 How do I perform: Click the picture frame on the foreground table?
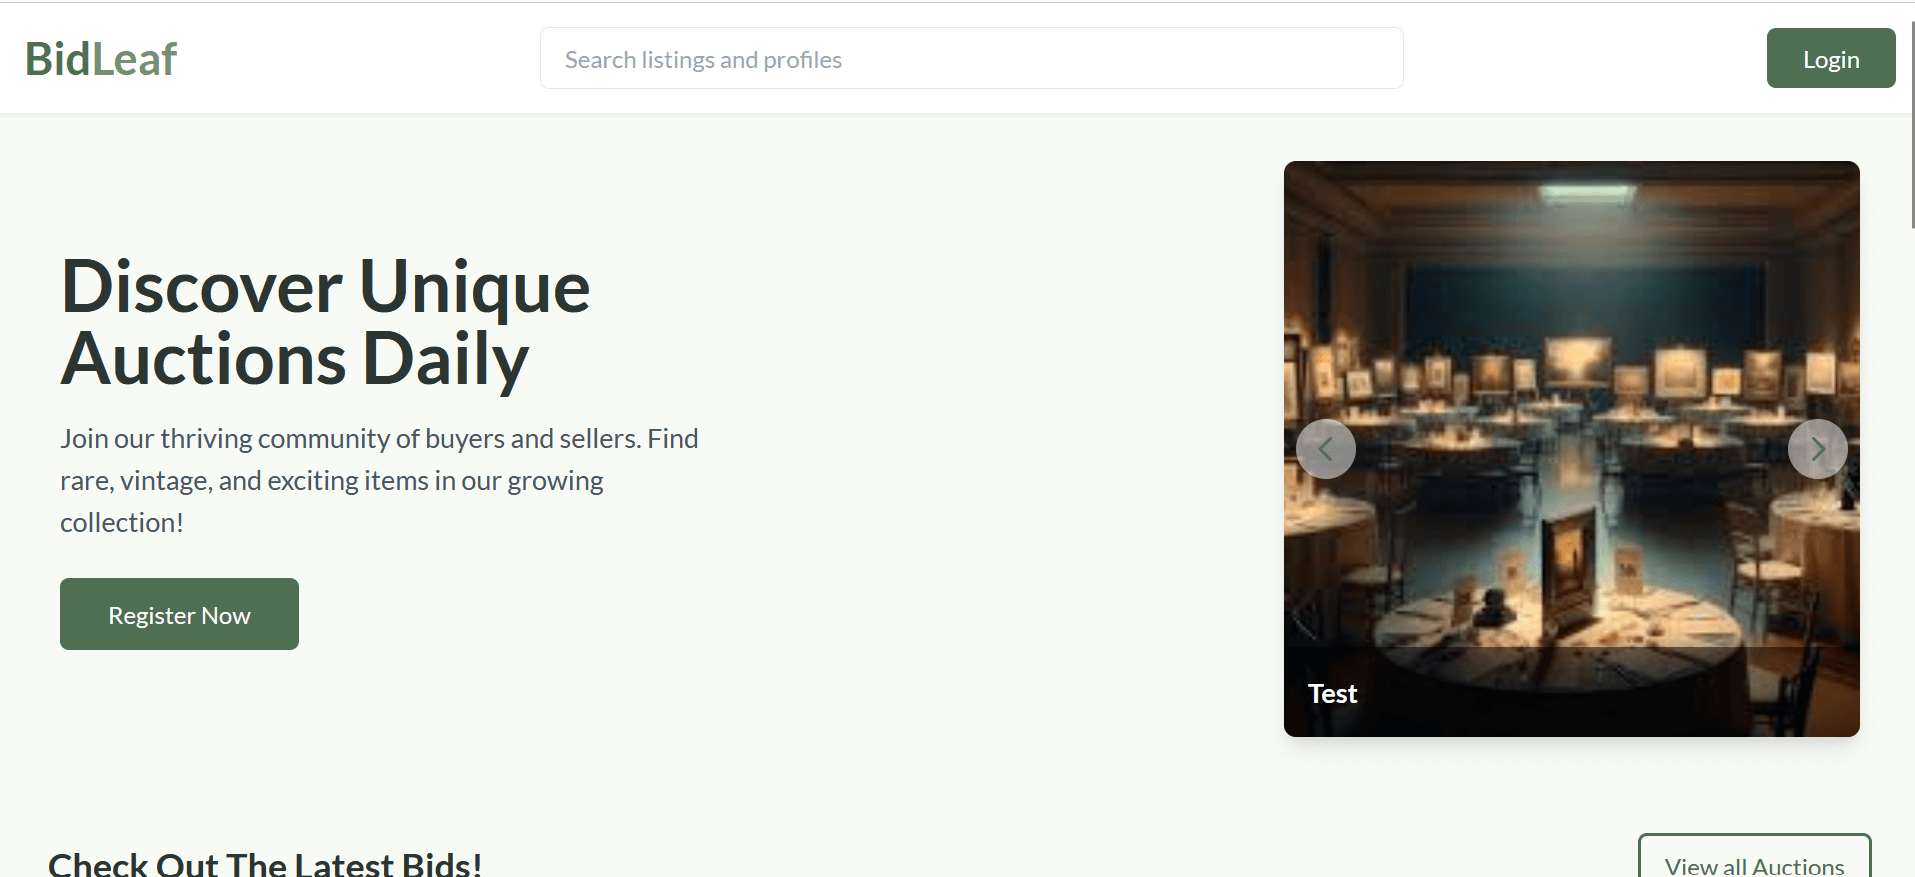(x=1568, y=558)
